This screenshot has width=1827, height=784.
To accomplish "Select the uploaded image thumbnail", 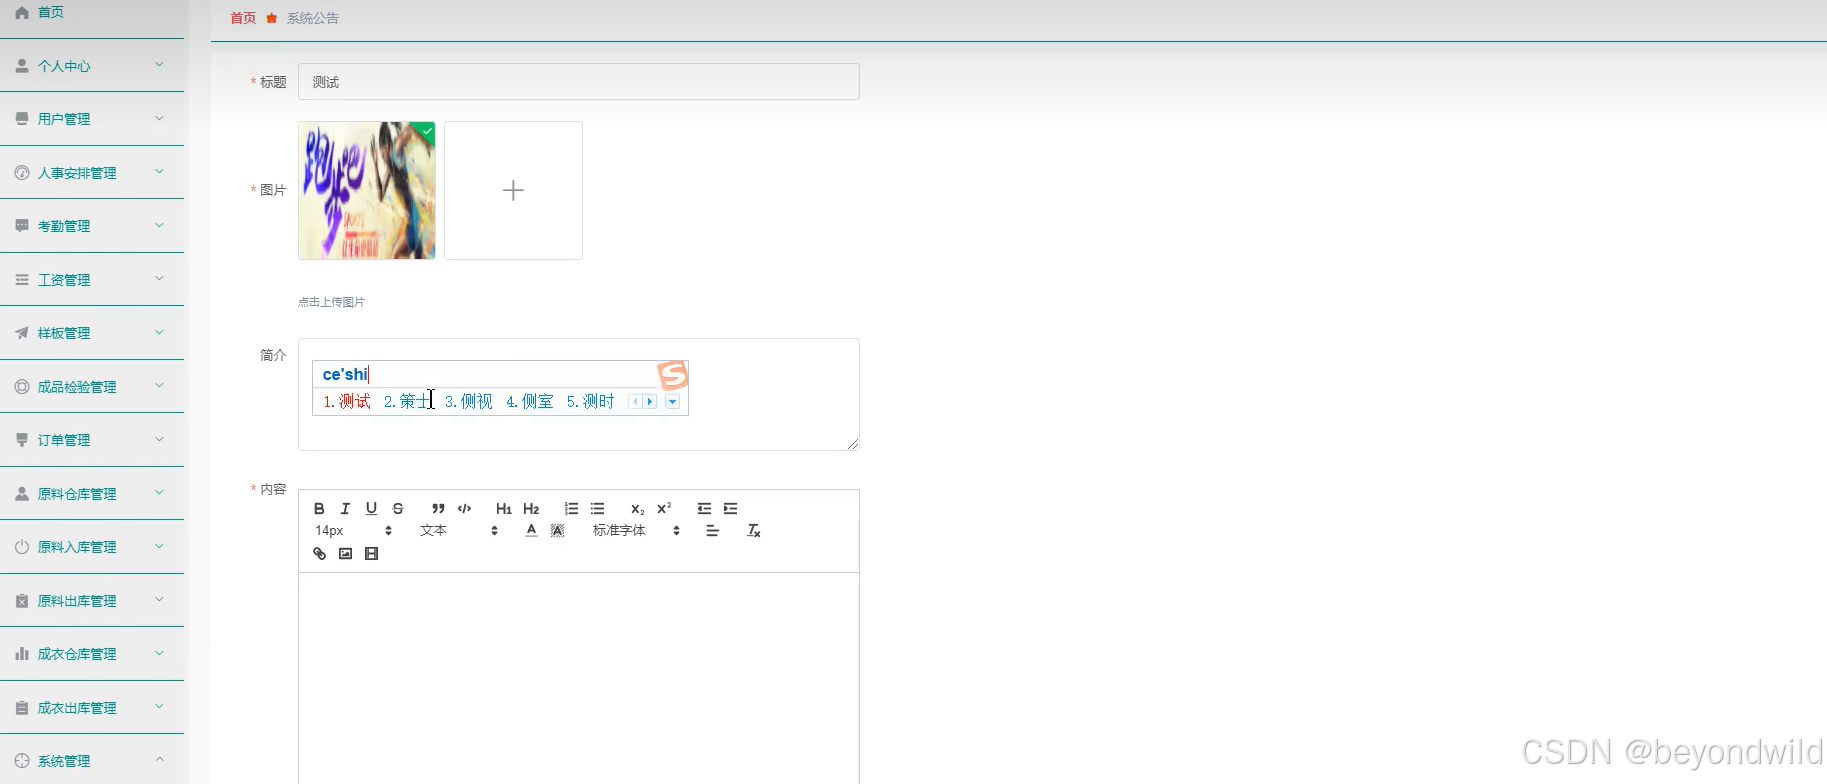I will [367, 190].
